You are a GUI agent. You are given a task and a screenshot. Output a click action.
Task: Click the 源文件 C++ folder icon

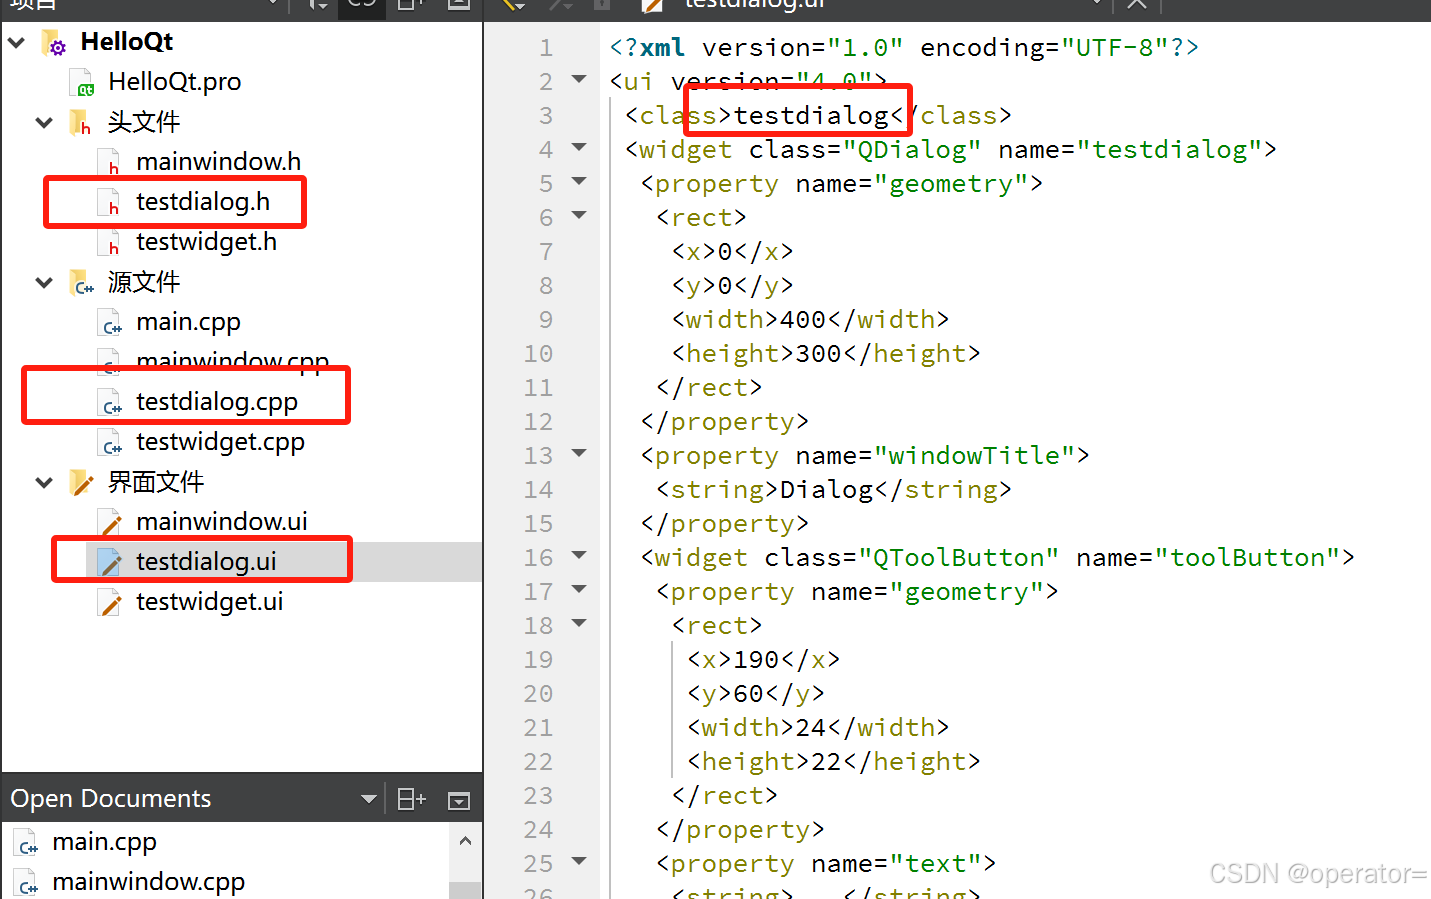point(82,283)
